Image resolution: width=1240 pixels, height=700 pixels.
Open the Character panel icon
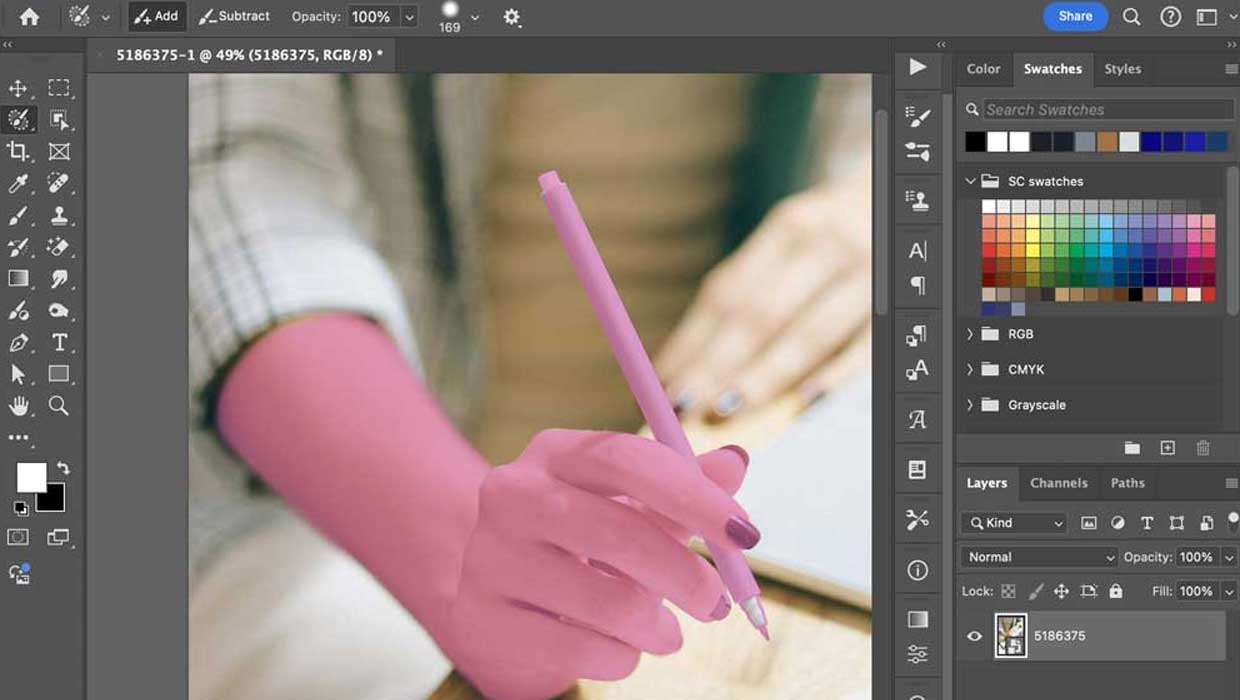(x=917, y=251)
